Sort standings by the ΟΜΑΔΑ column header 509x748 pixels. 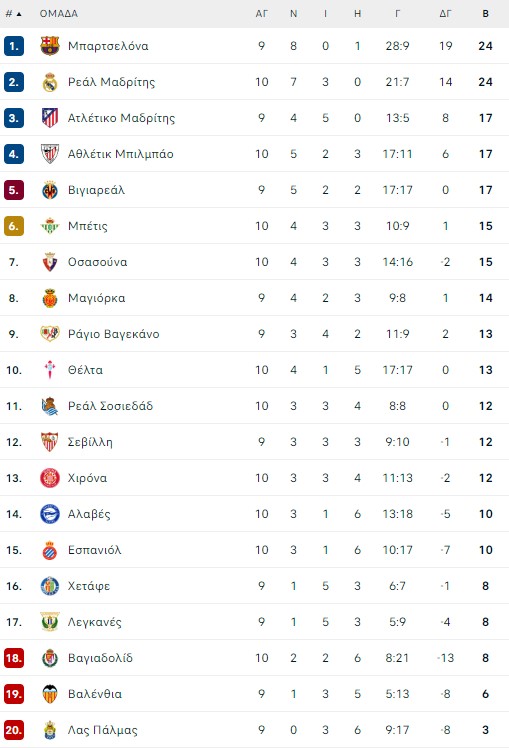click(59, 14)
